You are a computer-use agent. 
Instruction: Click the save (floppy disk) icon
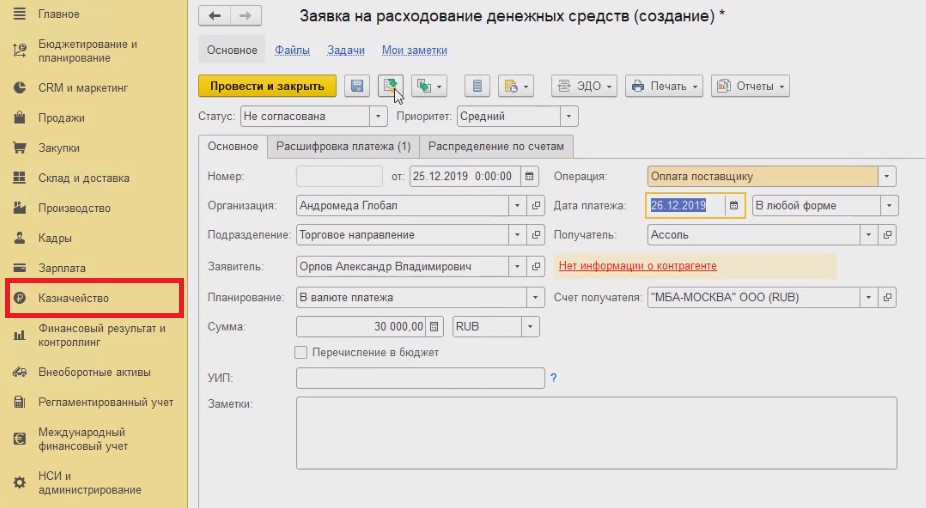(357, 87)
